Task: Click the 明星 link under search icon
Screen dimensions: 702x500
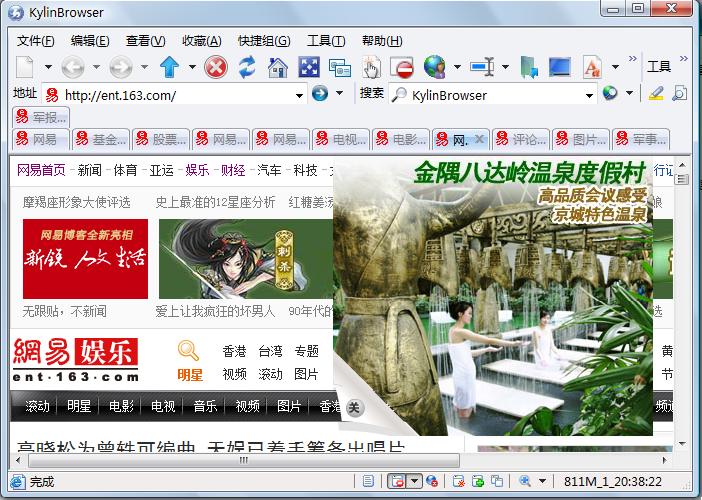Action: click(x=190, y=374)
